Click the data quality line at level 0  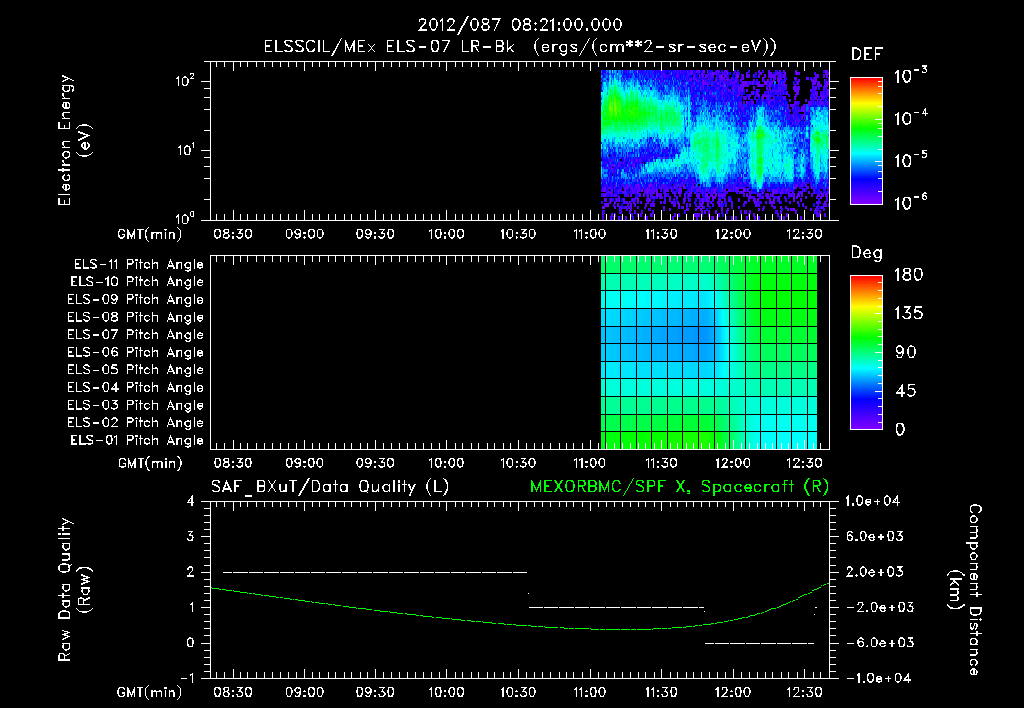(760, 643)
